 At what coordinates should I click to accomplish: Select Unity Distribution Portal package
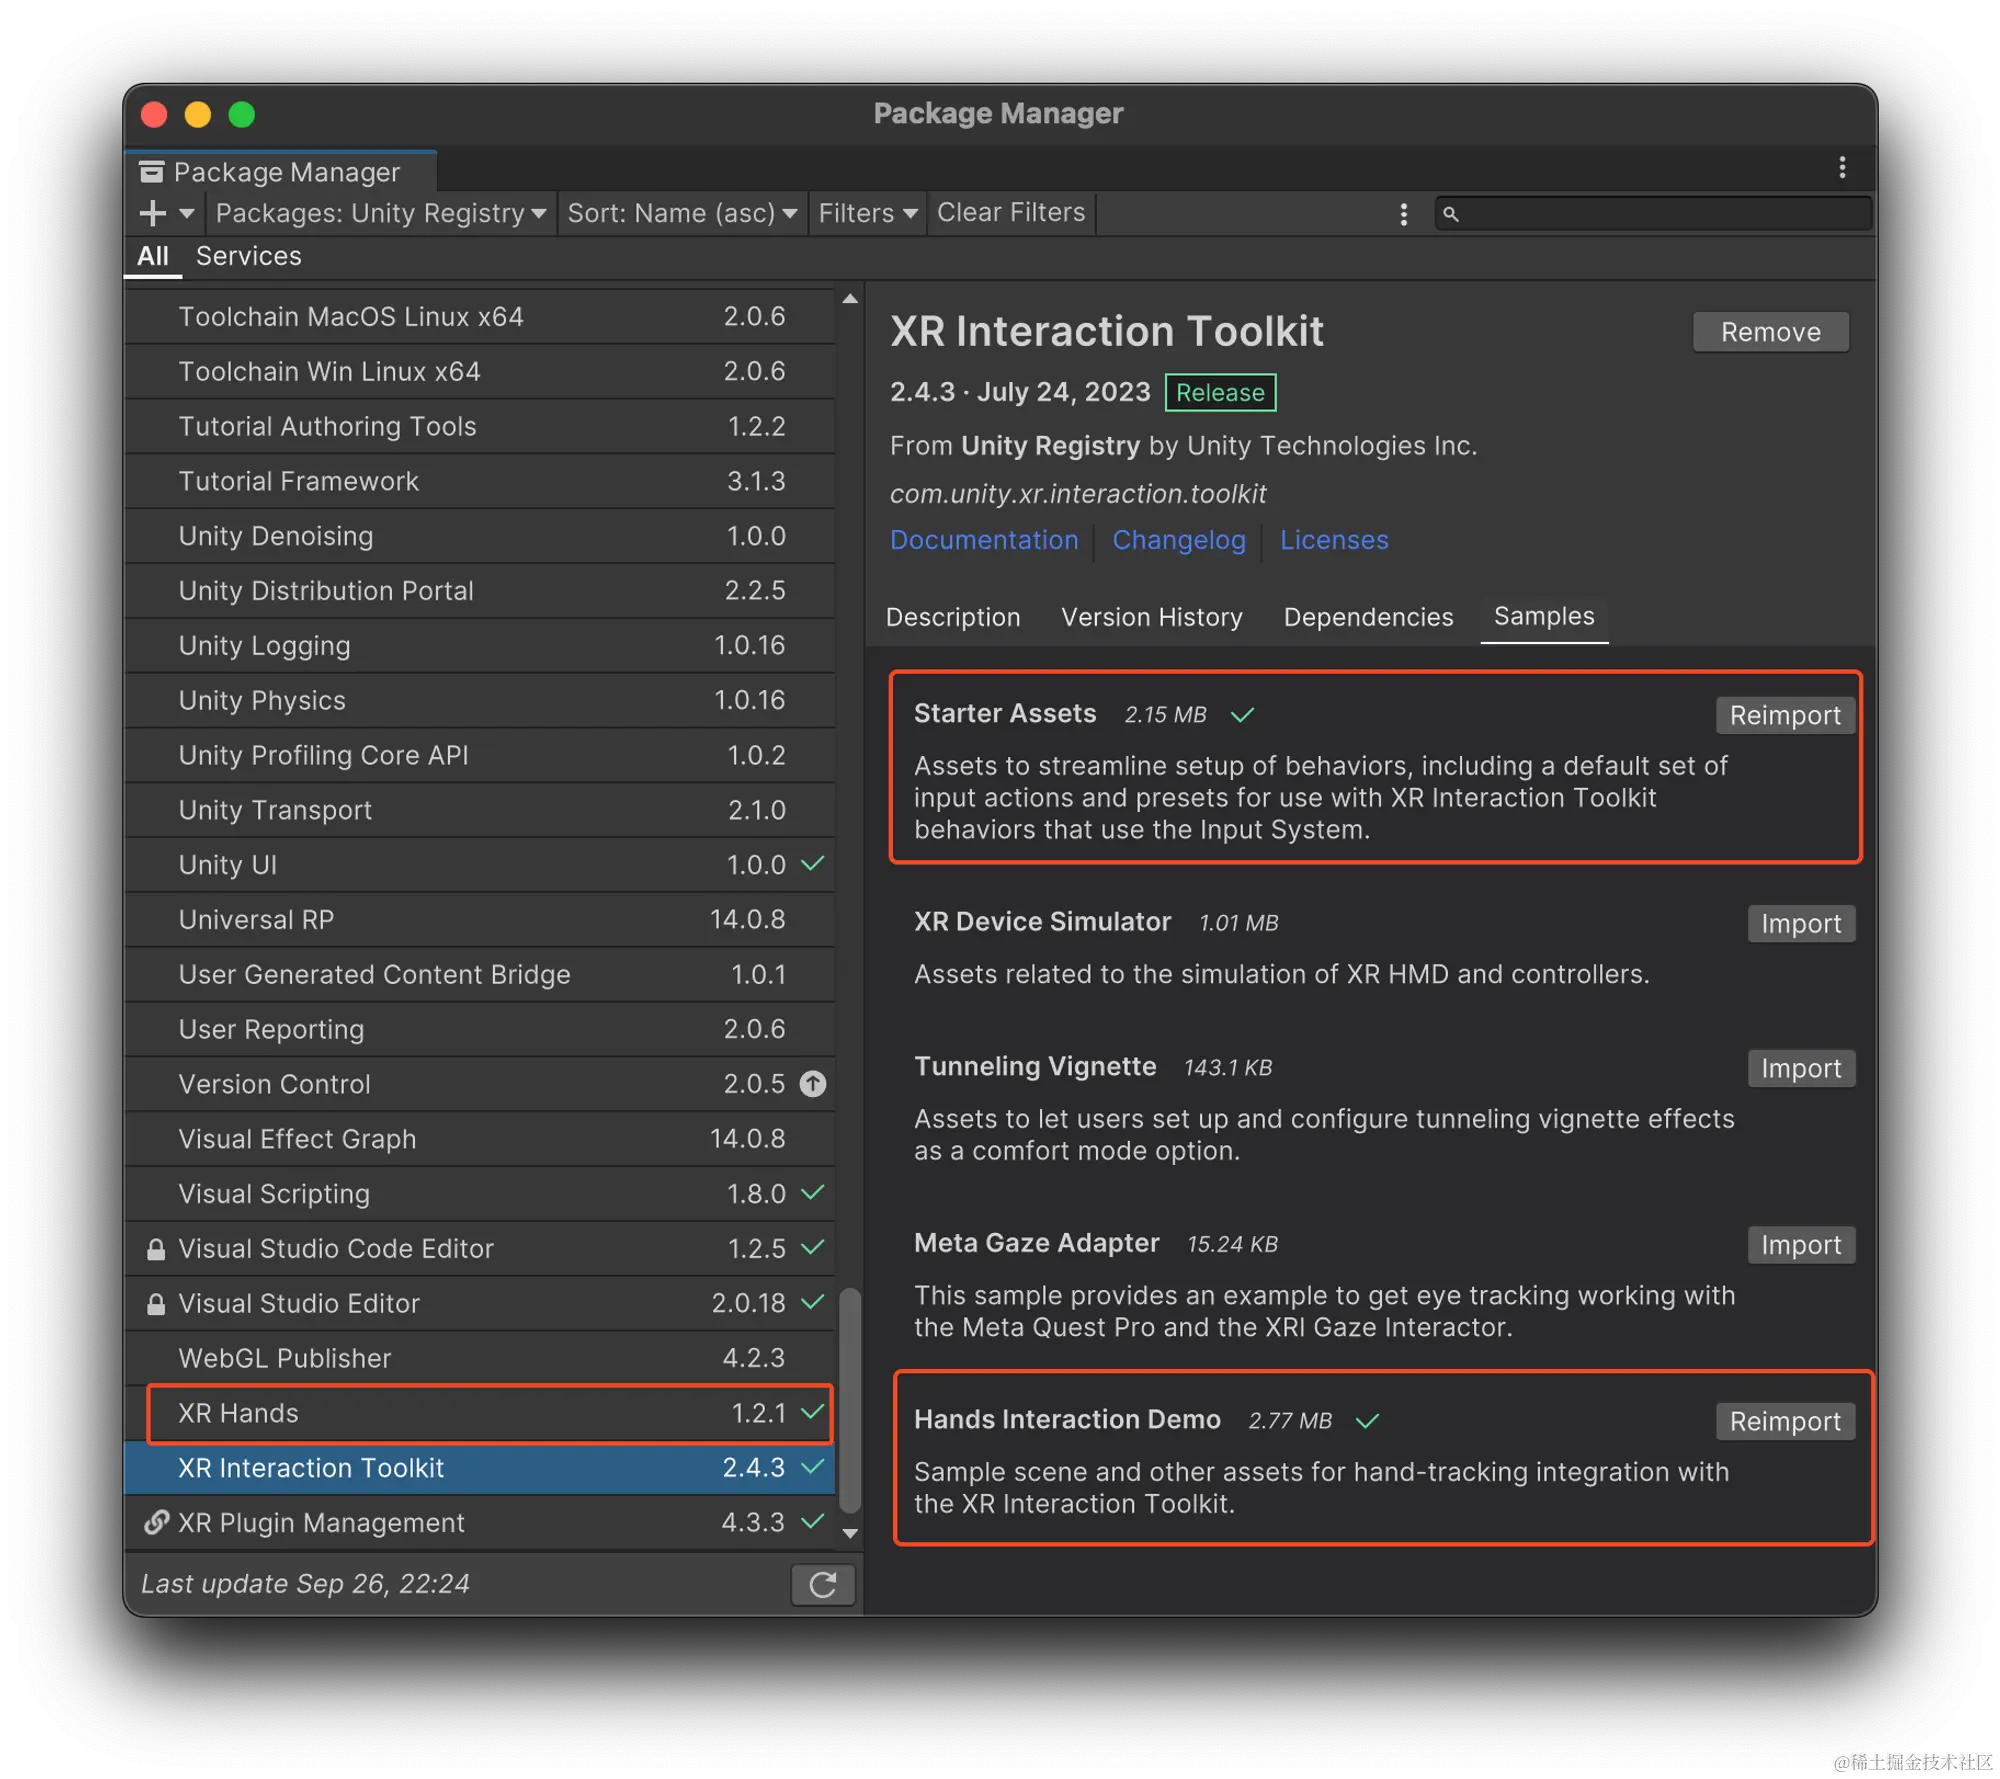coord(480,591)
